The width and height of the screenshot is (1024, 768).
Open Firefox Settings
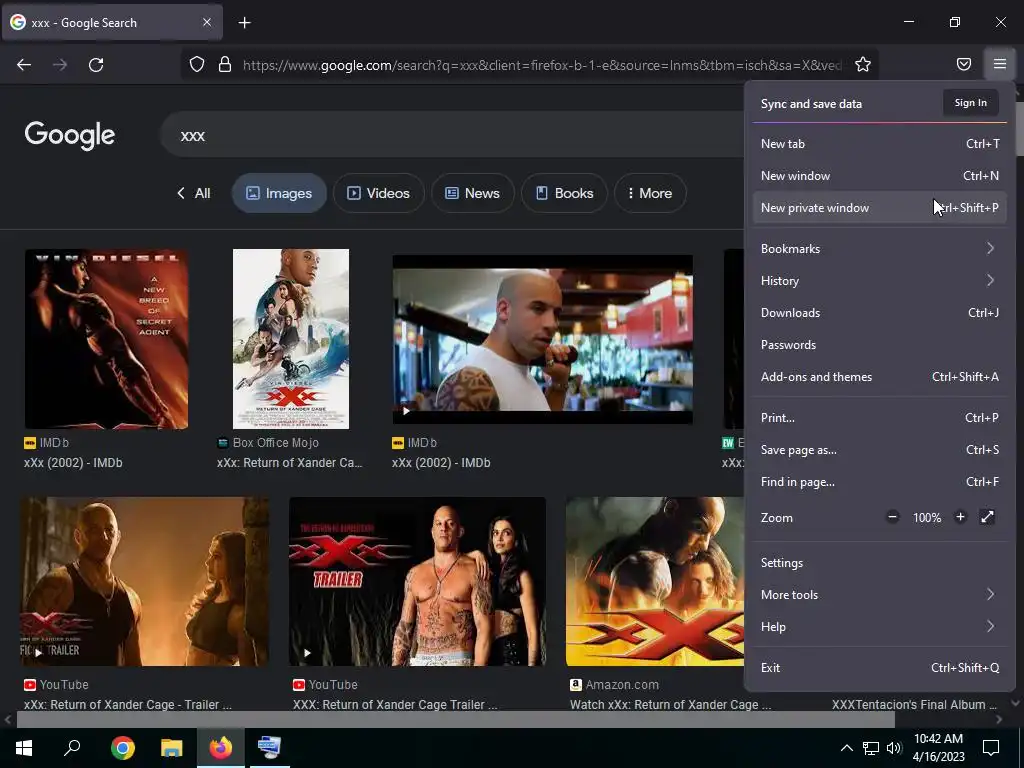tap(880, 563)
